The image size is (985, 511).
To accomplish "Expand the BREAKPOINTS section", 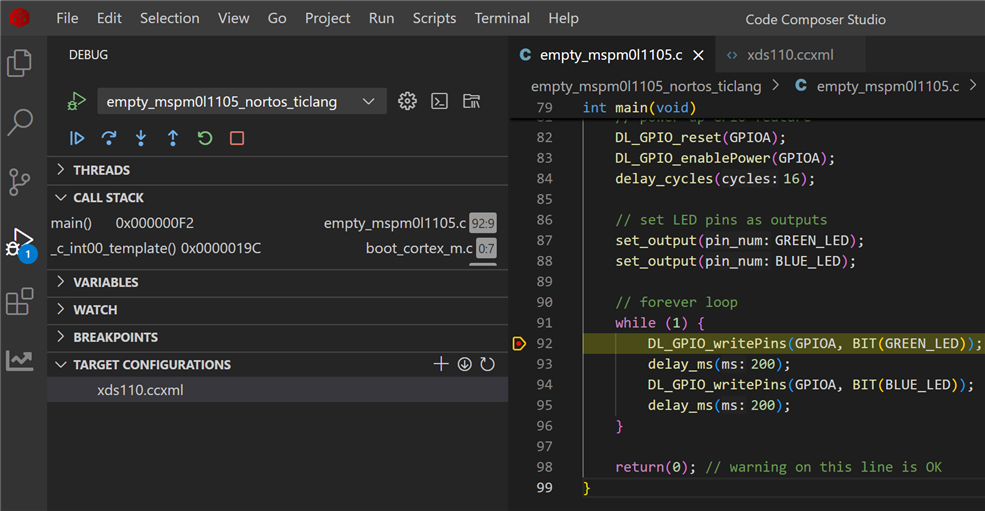I will pyautogui.click(x=61, y=336).
